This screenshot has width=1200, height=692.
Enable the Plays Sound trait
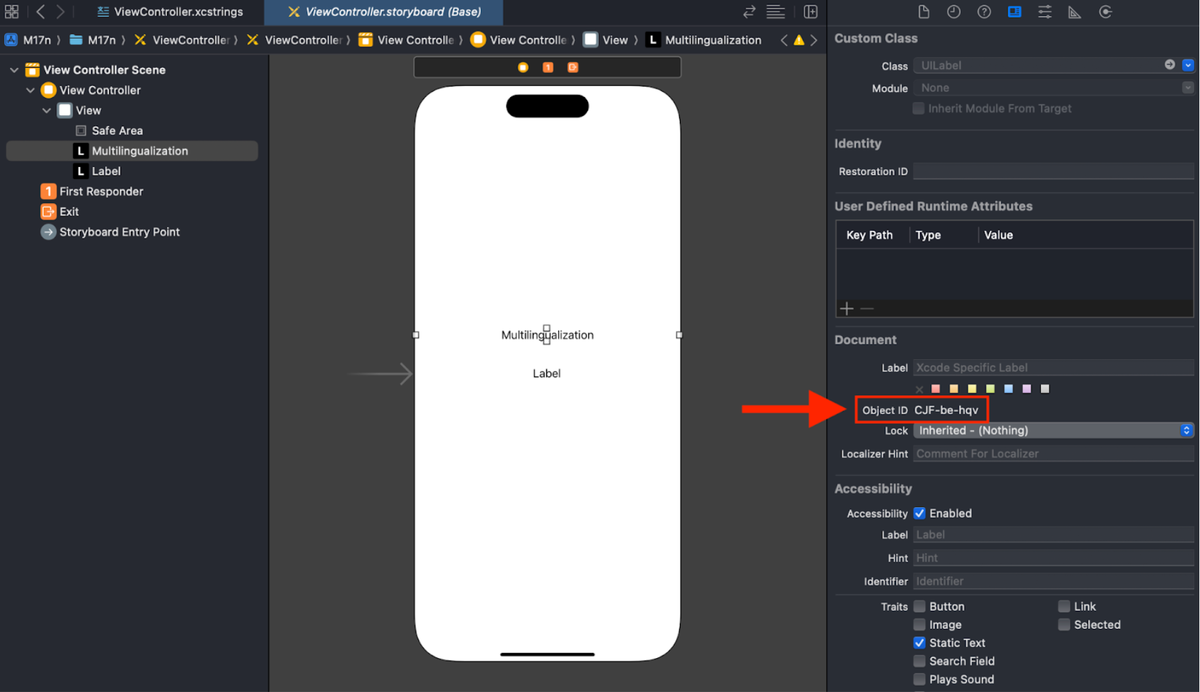tap(919, 679)
